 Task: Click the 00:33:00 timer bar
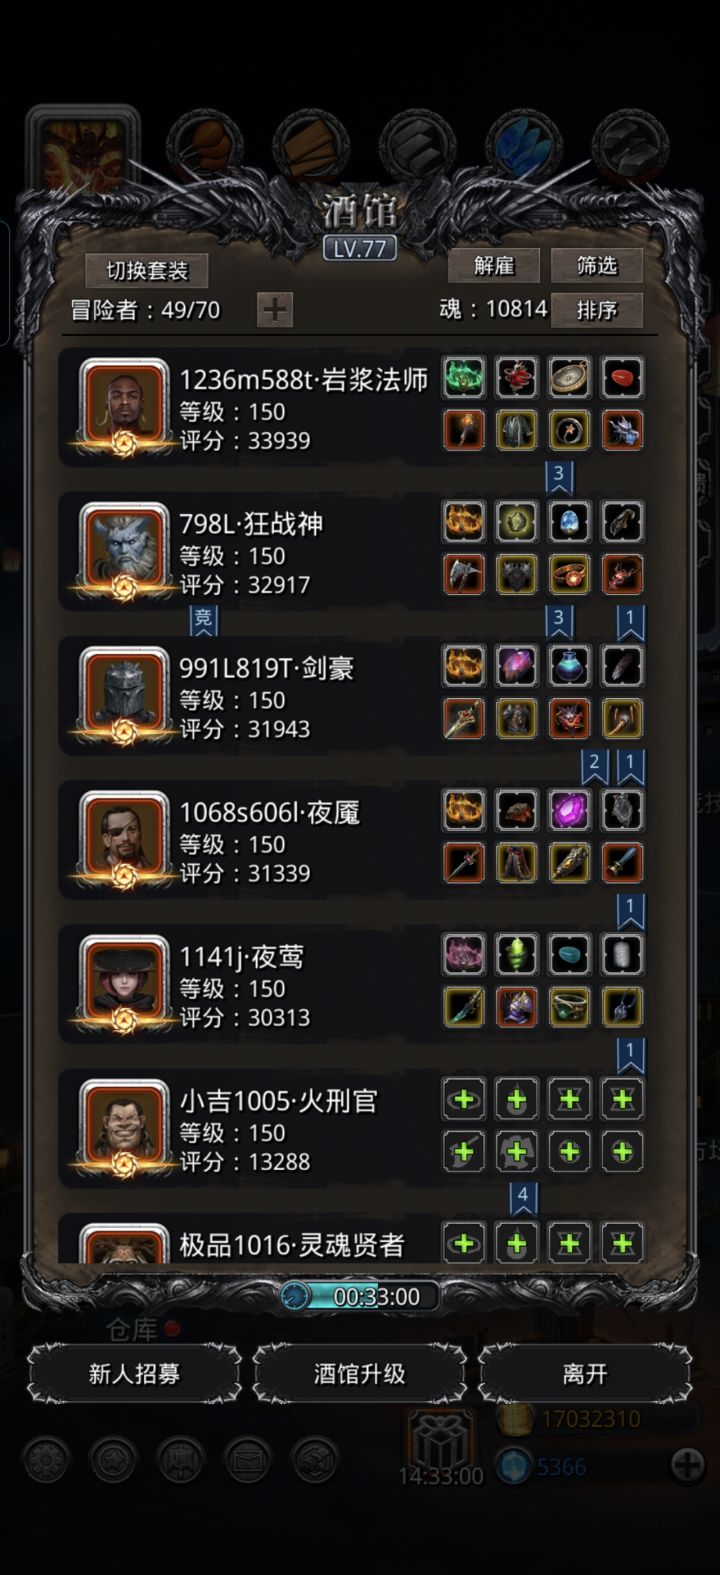360,1297
